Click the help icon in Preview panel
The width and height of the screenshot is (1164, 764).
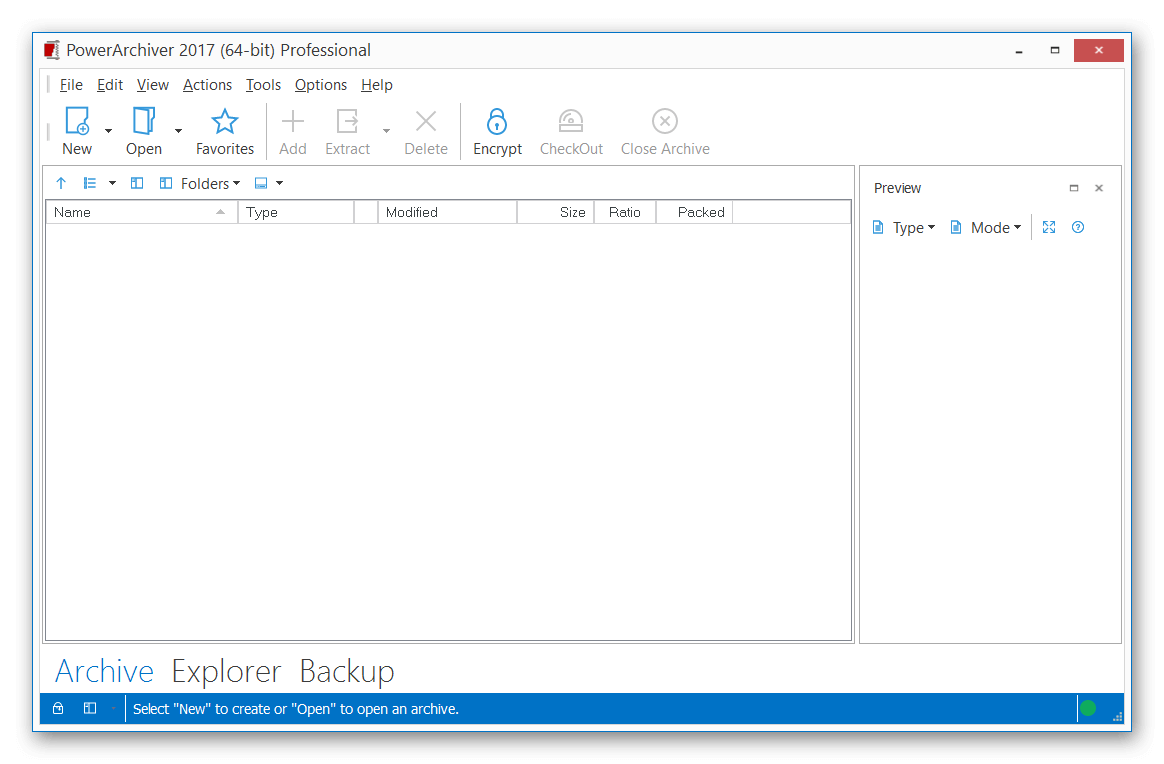[1078, 227]
